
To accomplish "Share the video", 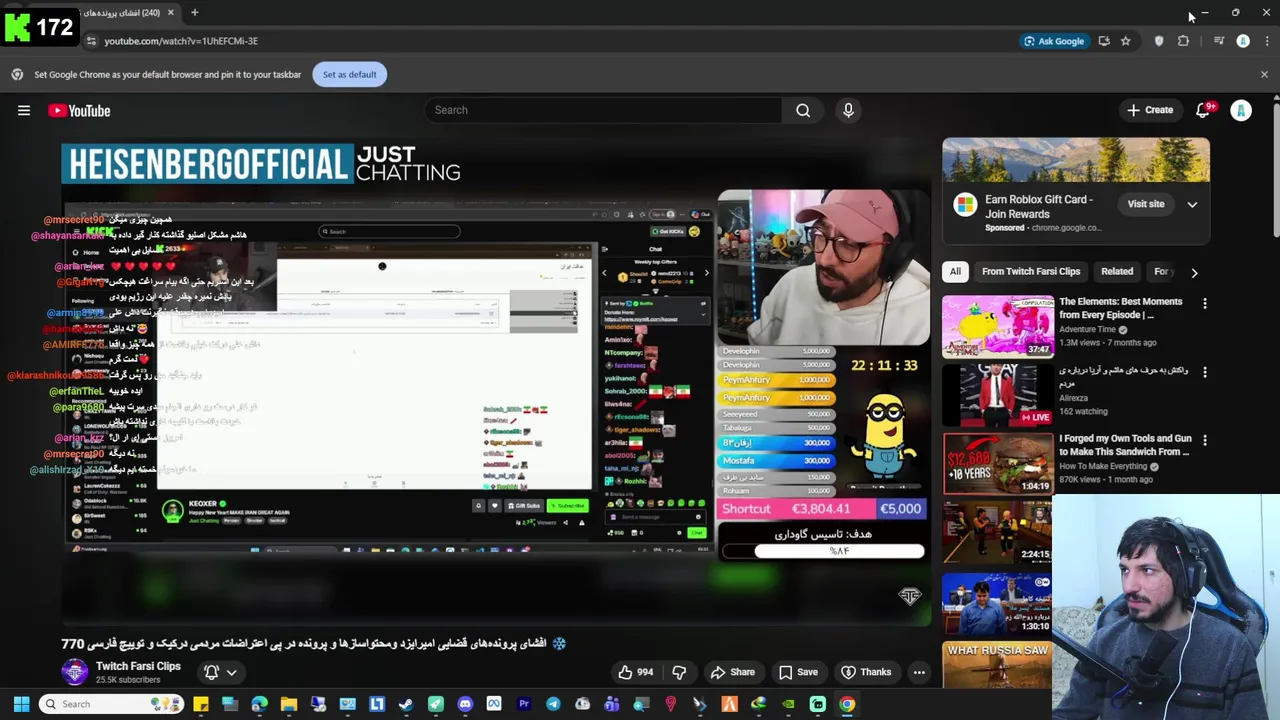I will (x=733, y=672).
